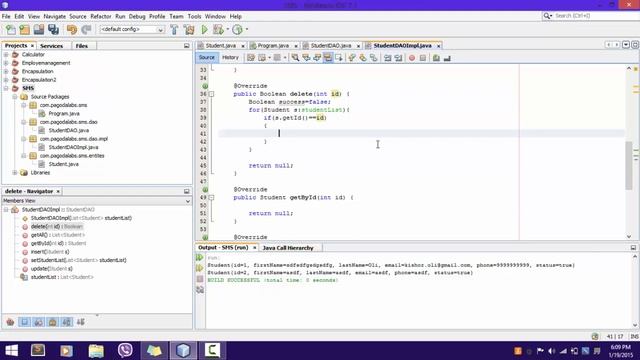Open Viber from the Windows taskbar
Screen dimensions: 640x360
tap(125, 350)
